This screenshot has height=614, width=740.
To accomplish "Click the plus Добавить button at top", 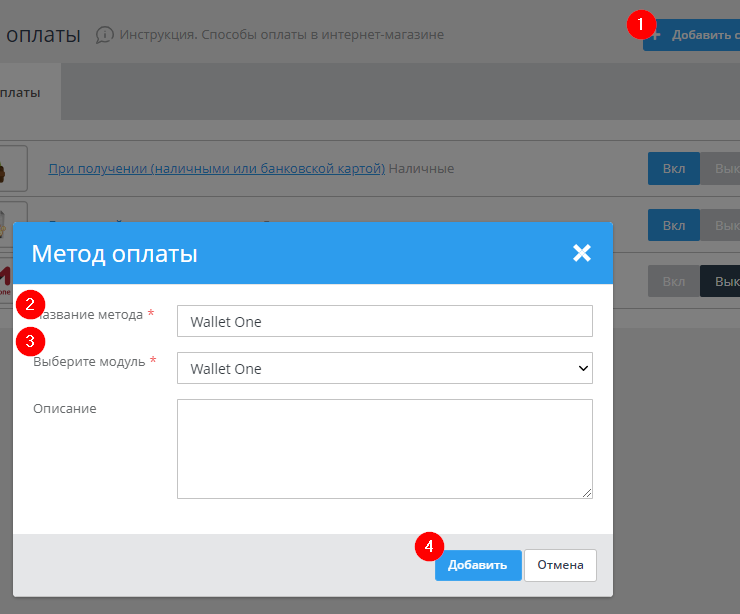I will (695, 35).
